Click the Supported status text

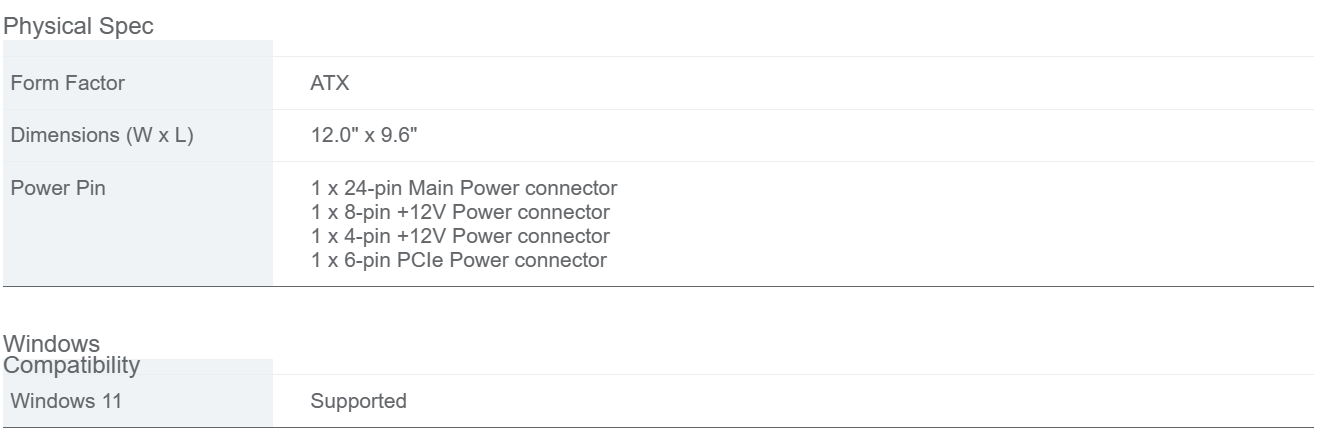[358, 401]
